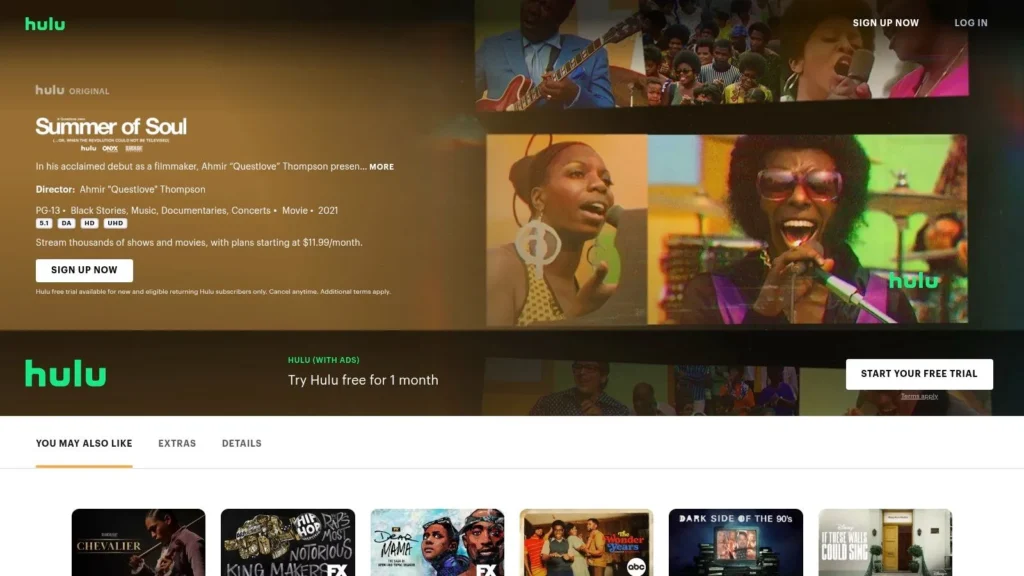The height and width of the screenshot is (576, 1024).
Task: Click the white SIGN UP NOW button
Action: point(84,270)
